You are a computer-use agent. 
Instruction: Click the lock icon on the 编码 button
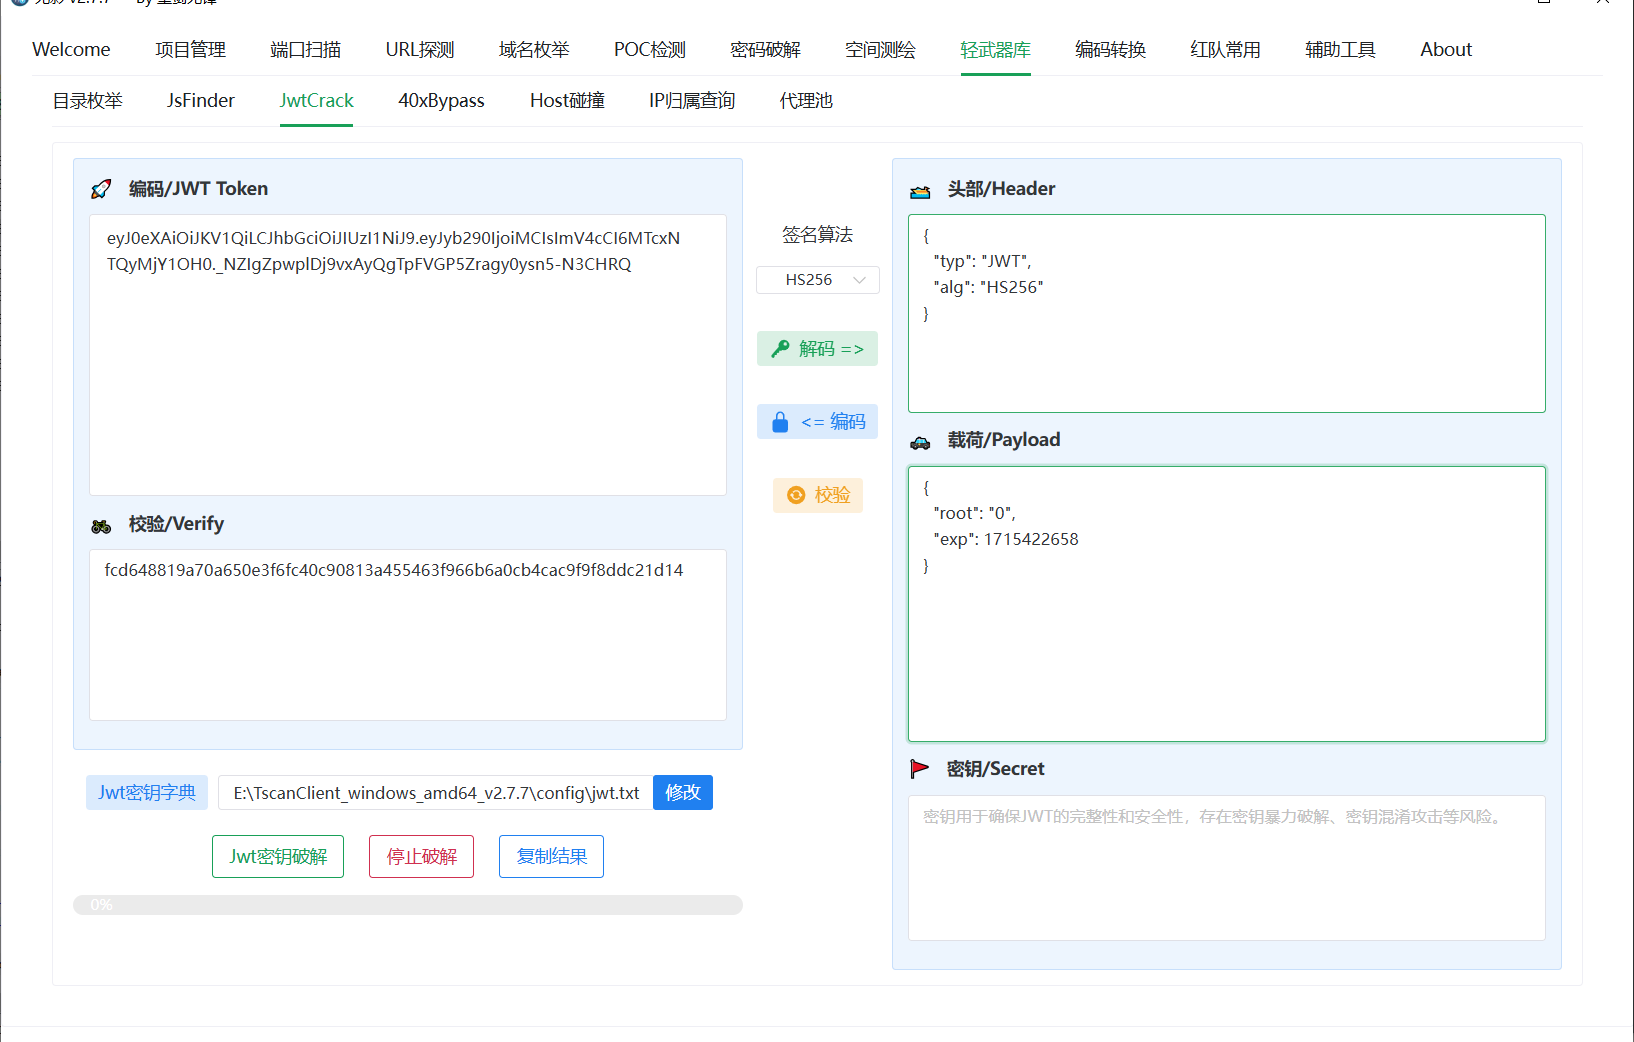(780, 422)
